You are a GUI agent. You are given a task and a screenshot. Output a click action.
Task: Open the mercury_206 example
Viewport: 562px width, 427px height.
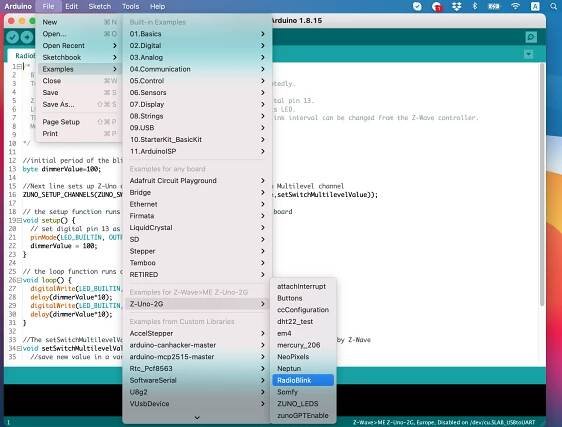[303, 345]
